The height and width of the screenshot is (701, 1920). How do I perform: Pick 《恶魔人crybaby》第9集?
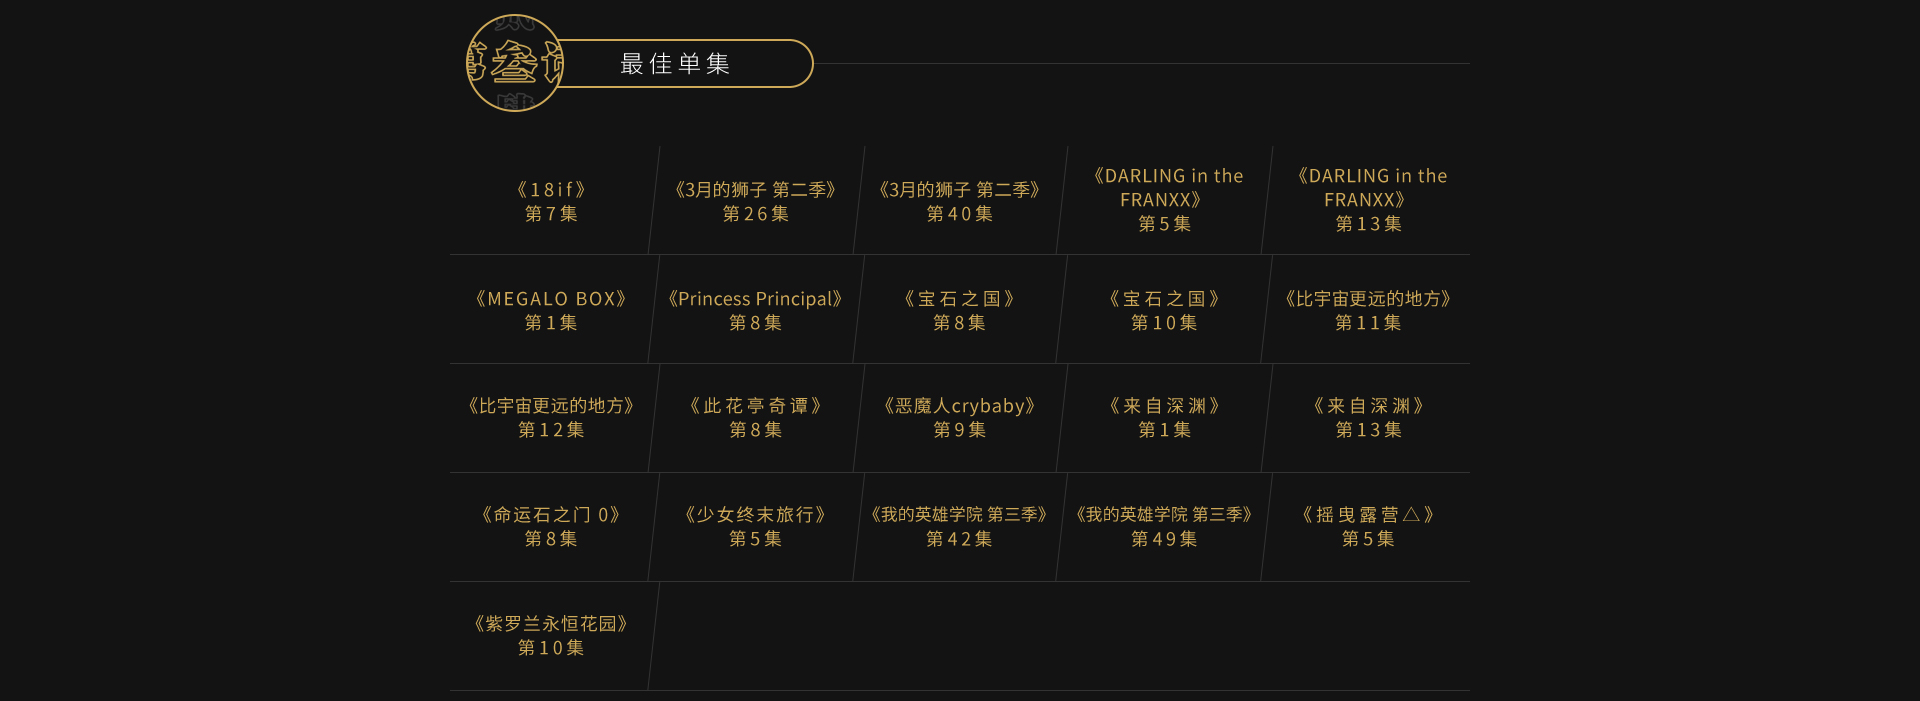pyautogui.click(x=959, y=417)
